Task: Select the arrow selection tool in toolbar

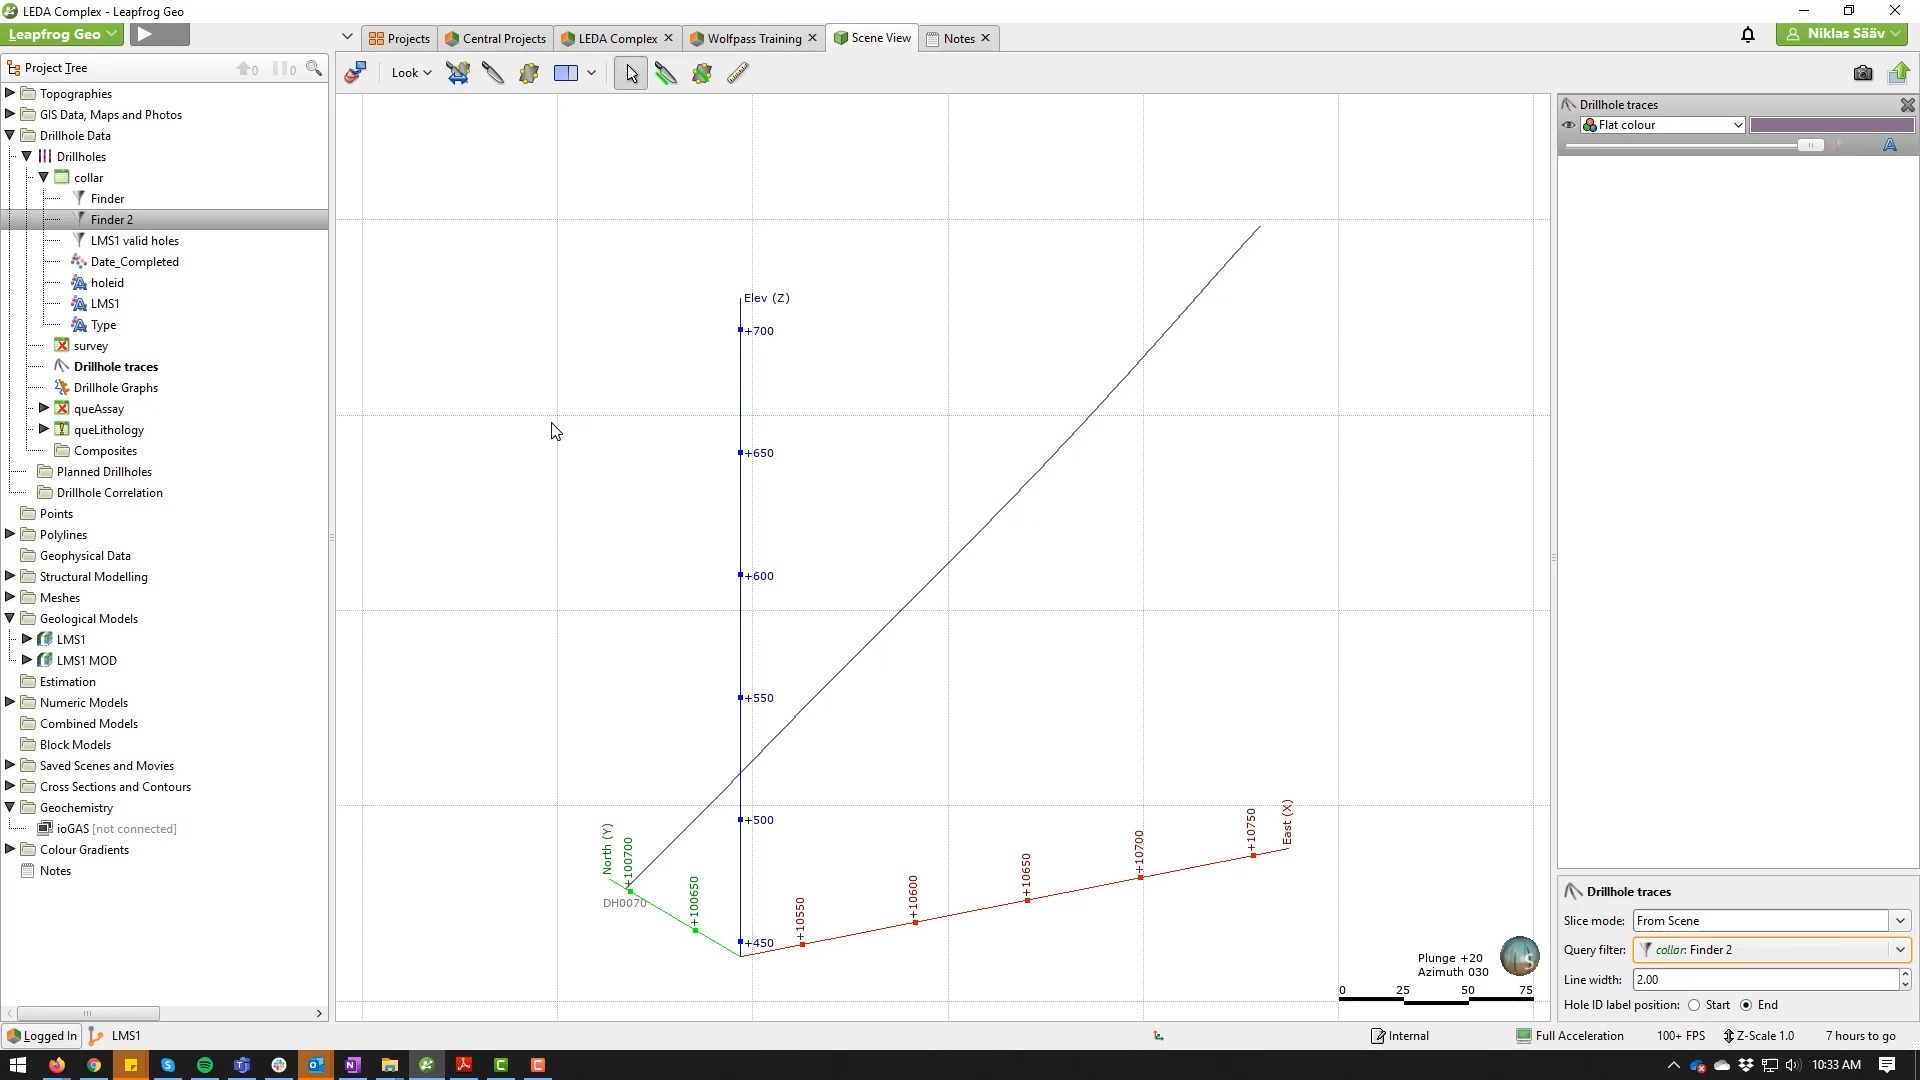Action: point(630,72)
